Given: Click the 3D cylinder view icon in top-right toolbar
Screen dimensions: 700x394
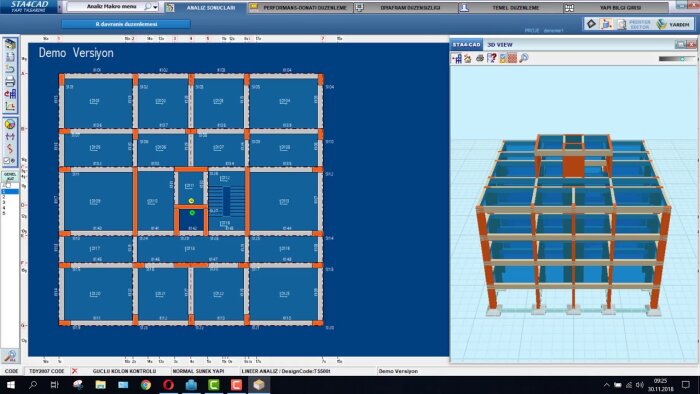Looking at the screenshot, I should pos(606,24).
